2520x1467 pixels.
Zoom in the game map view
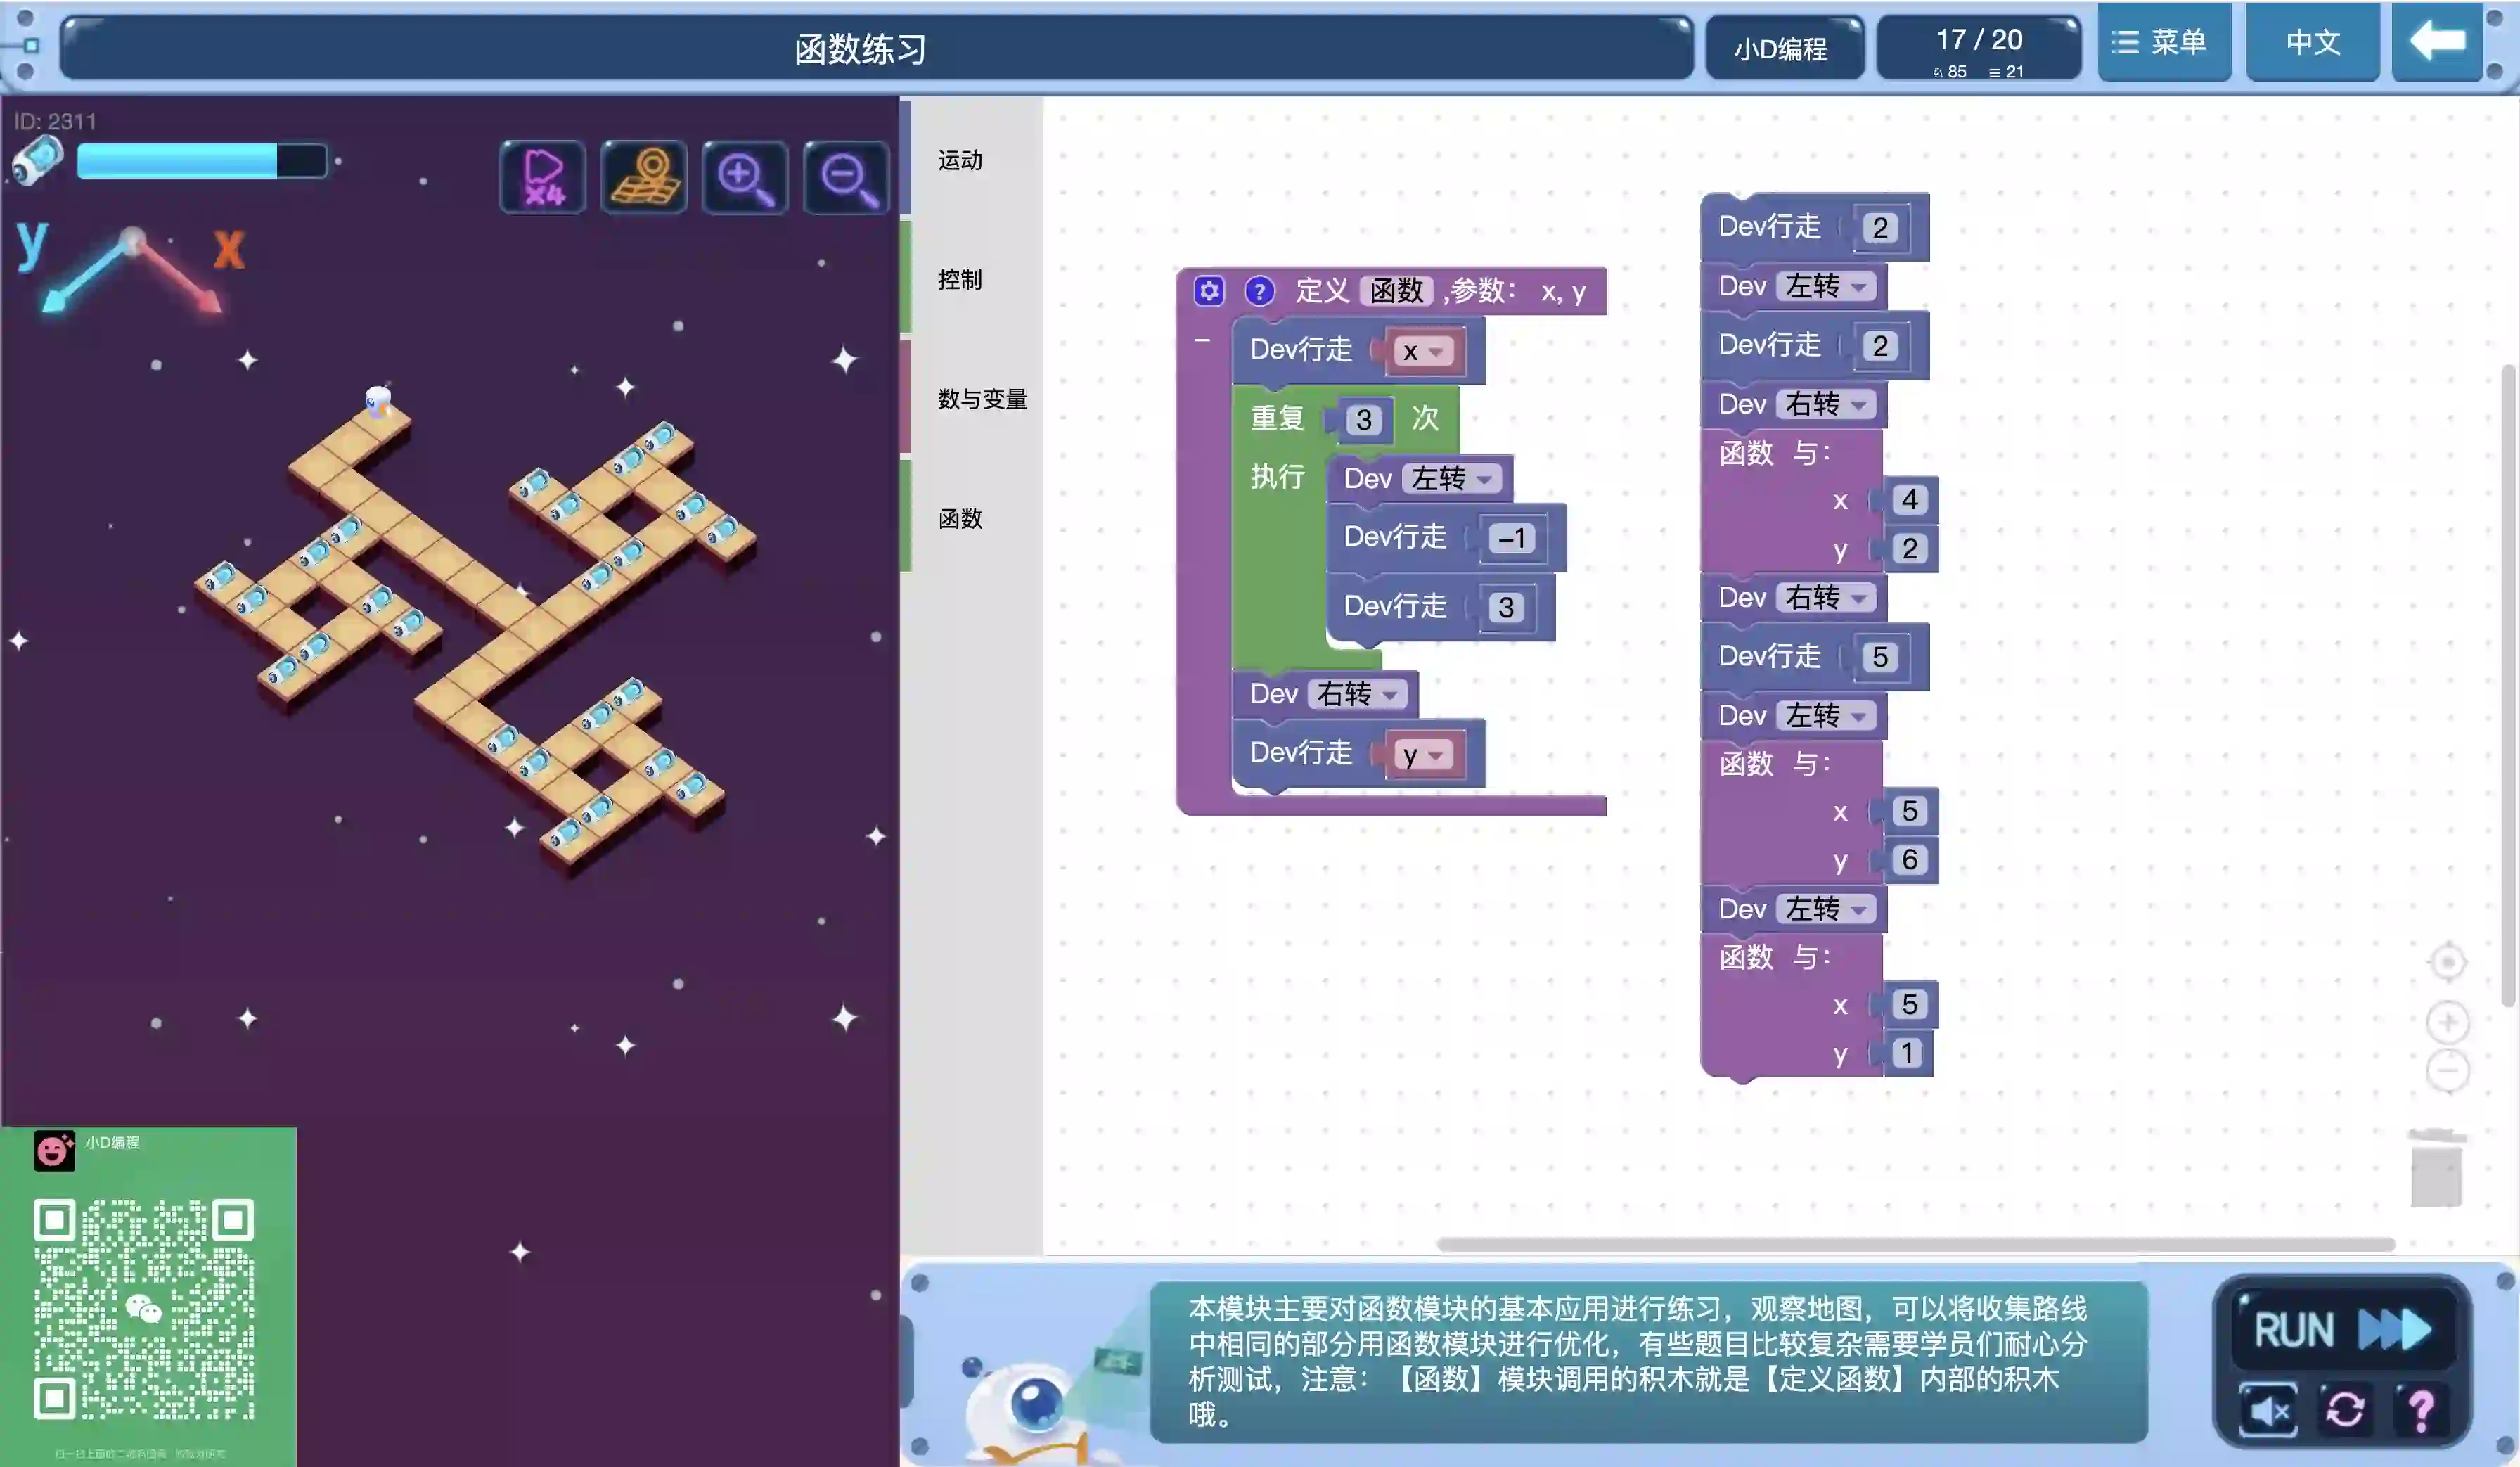(745, 177)
